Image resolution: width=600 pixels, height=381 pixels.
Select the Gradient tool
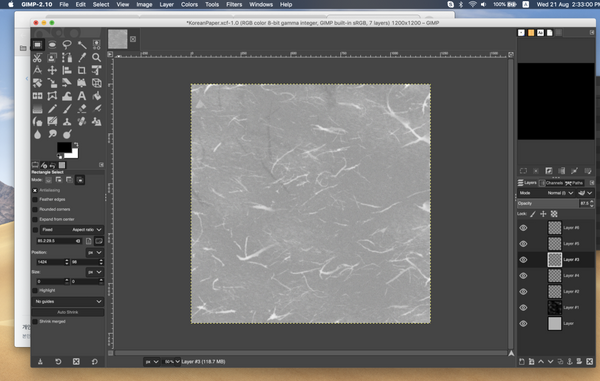tap(37, 109)
